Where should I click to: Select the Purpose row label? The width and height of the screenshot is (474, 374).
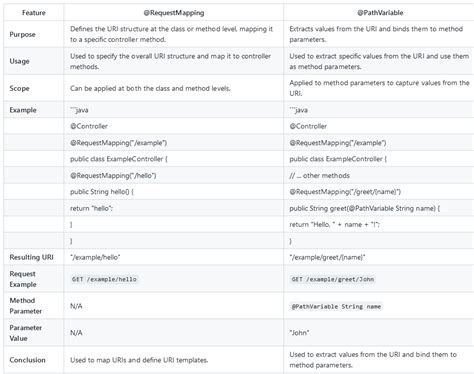point(22,34)
